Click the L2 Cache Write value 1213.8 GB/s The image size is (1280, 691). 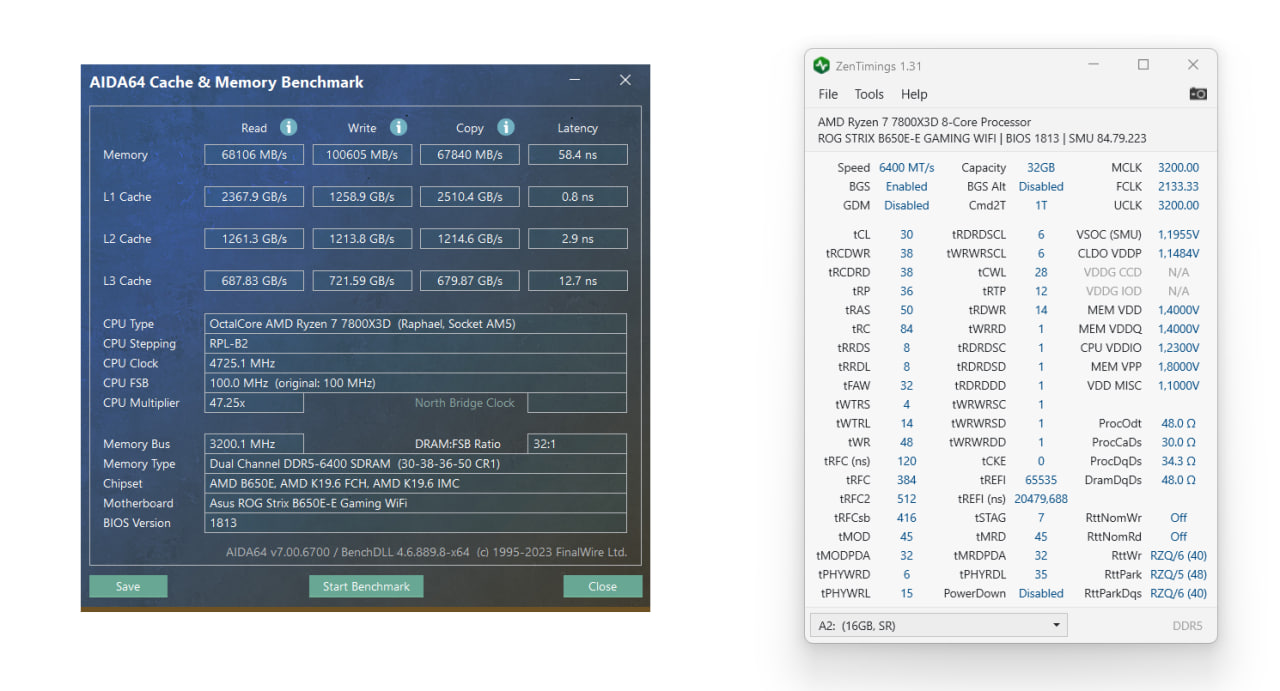point(362,239)
